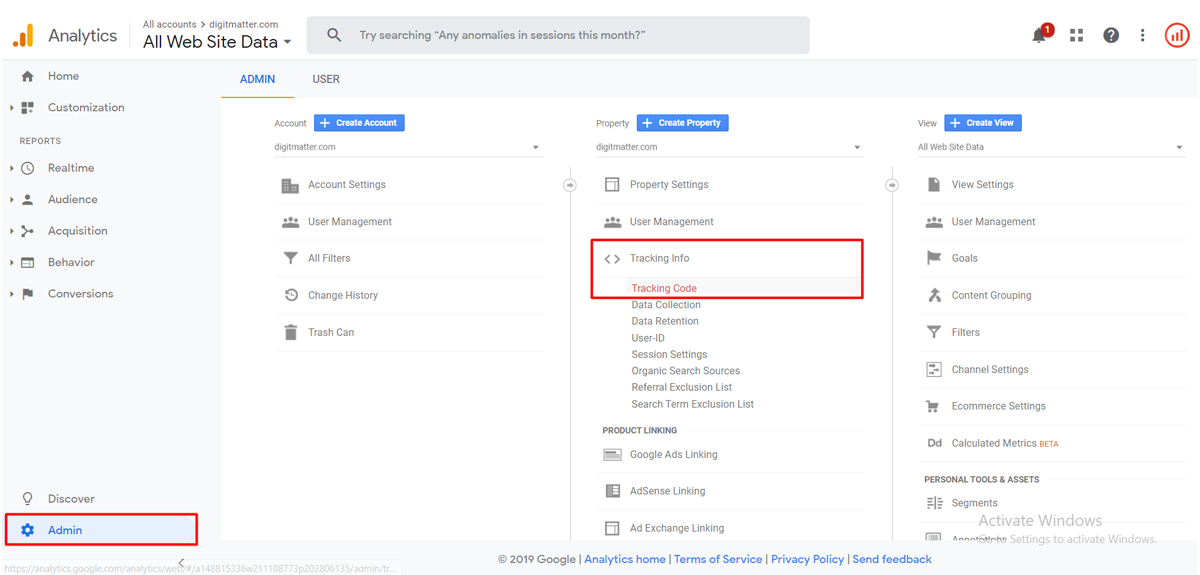Click the Google Ads Linking icon
1200x575 pixels.
point(612,454)
